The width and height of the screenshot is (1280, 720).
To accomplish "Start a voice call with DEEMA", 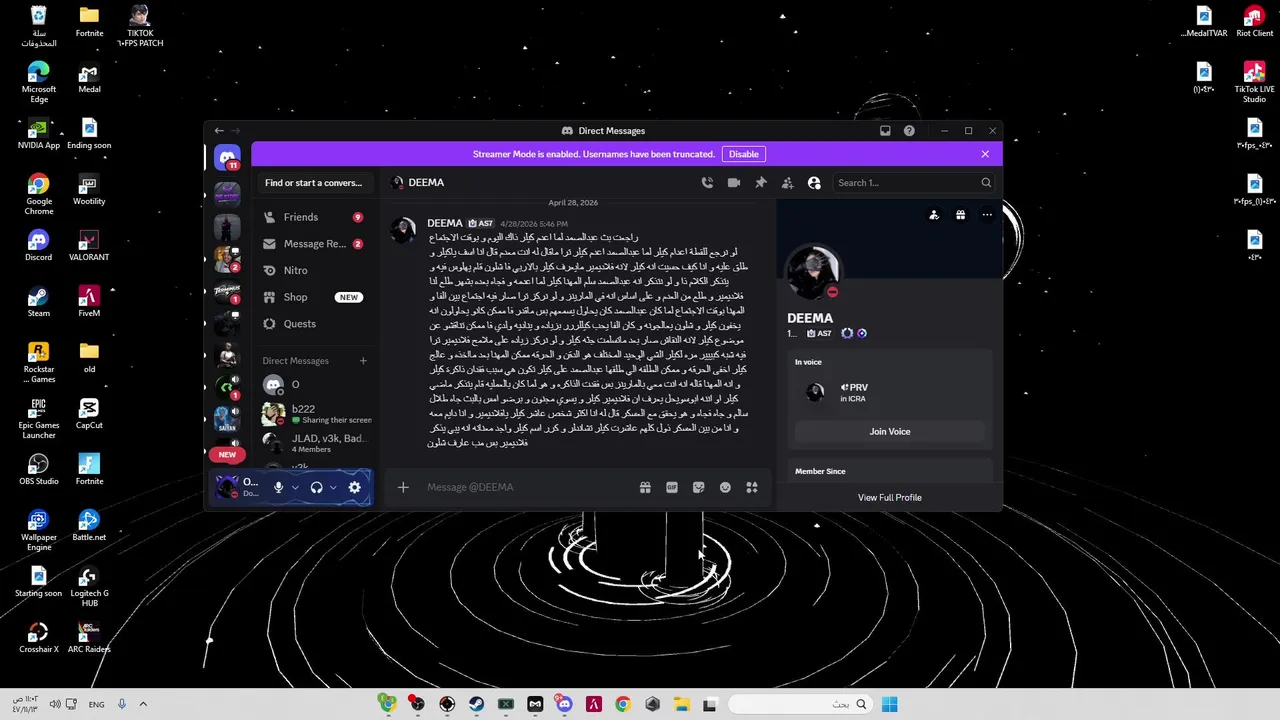I will (x=707, y=183).
